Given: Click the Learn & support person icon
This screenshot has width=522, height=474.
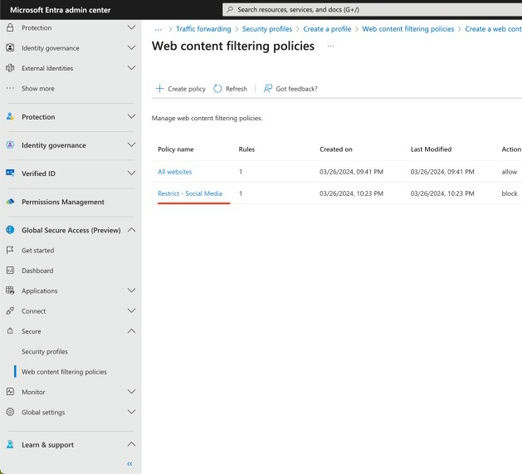Looking at the screenshot, I should 10,444.
